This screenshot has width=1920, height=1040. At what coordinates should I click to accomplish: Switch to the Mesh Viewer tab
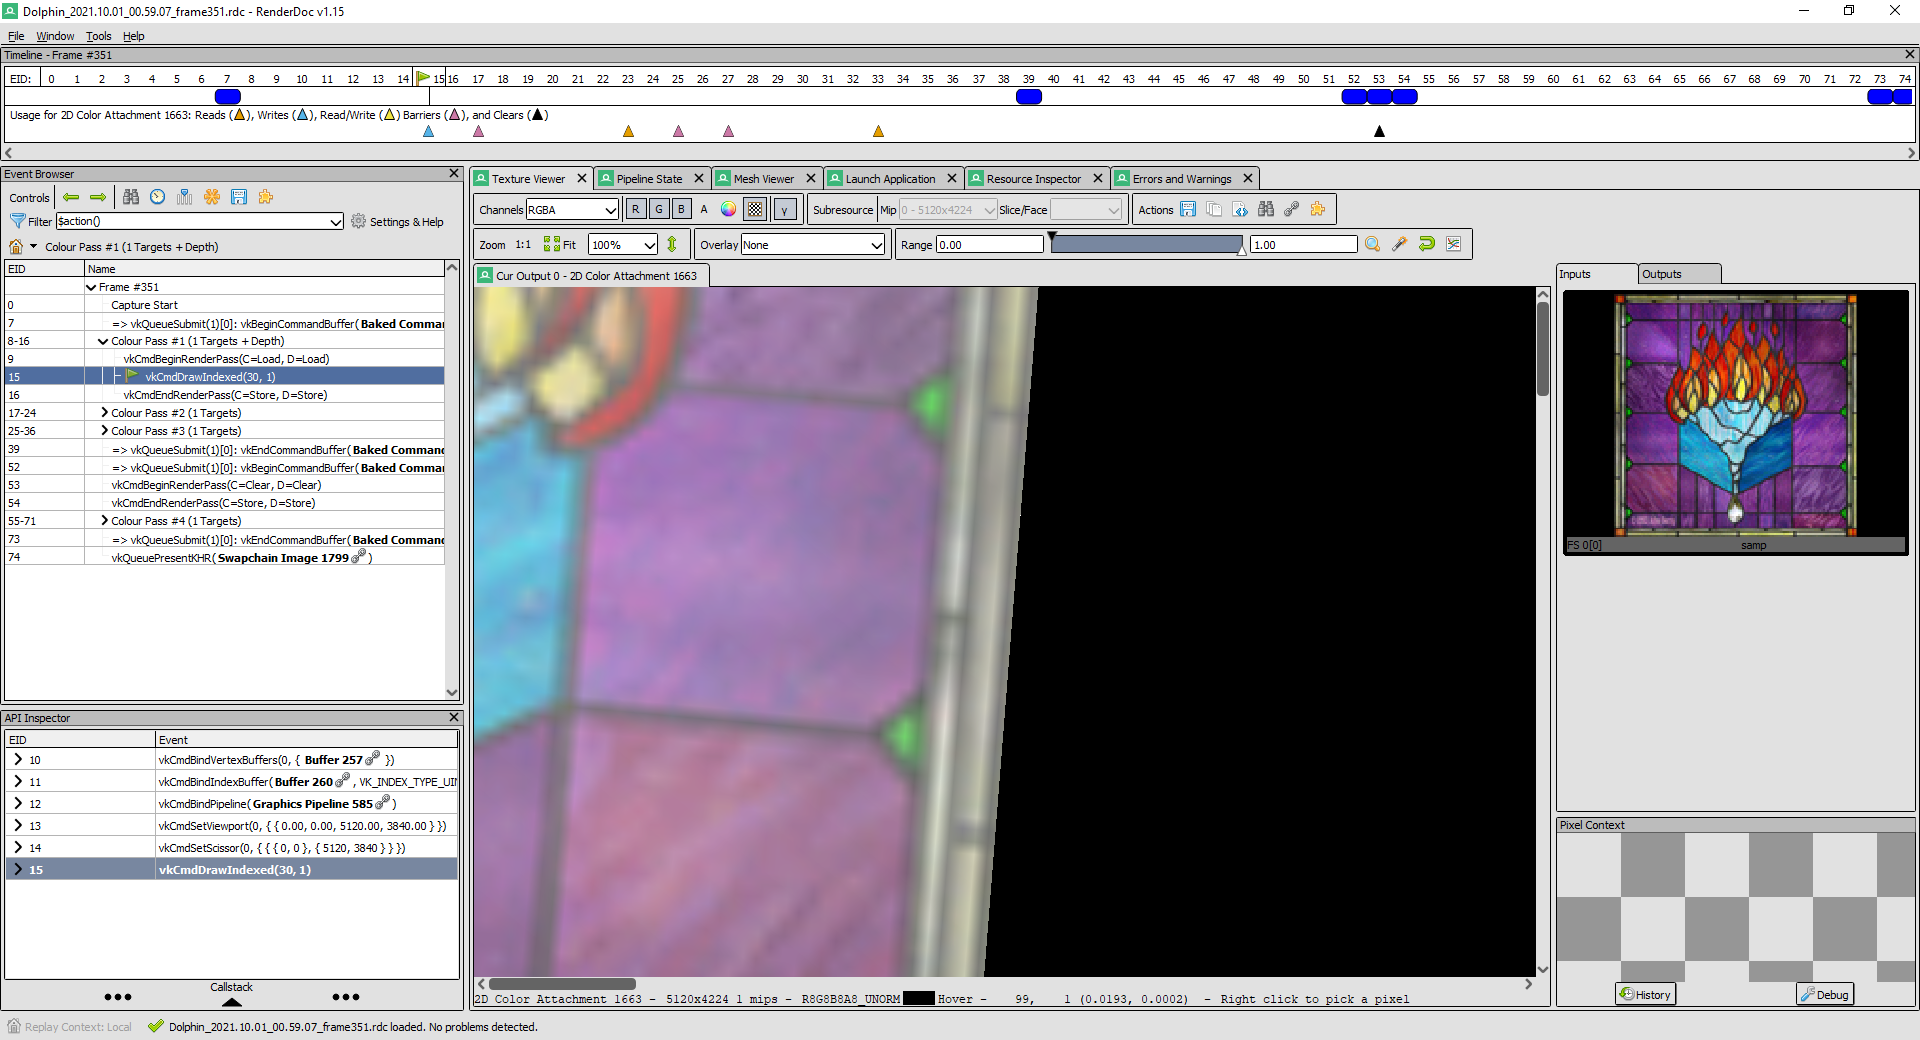pos(763,179)
